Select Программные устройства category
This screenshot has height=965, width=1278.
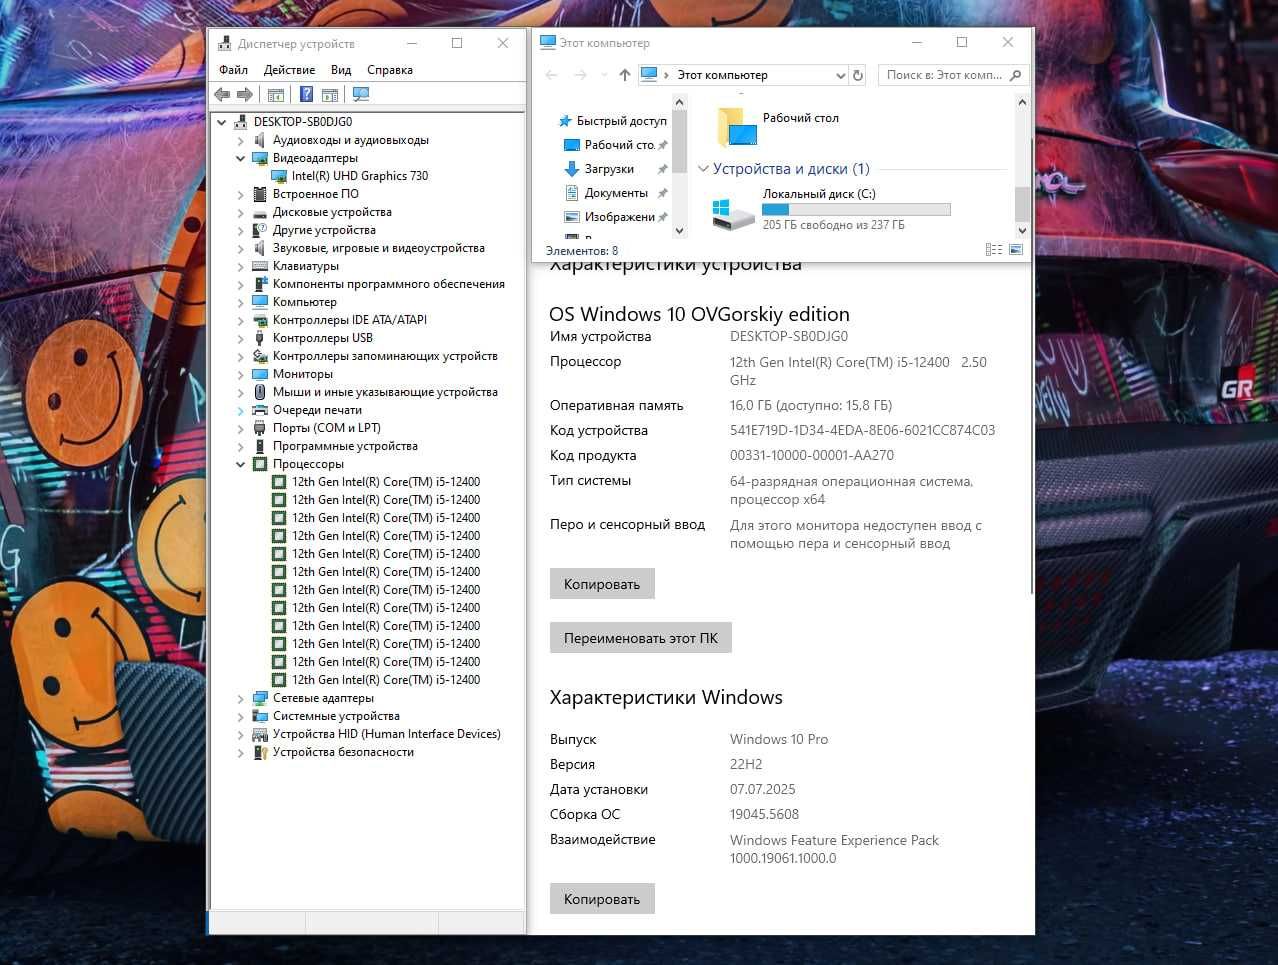point(345,446)
